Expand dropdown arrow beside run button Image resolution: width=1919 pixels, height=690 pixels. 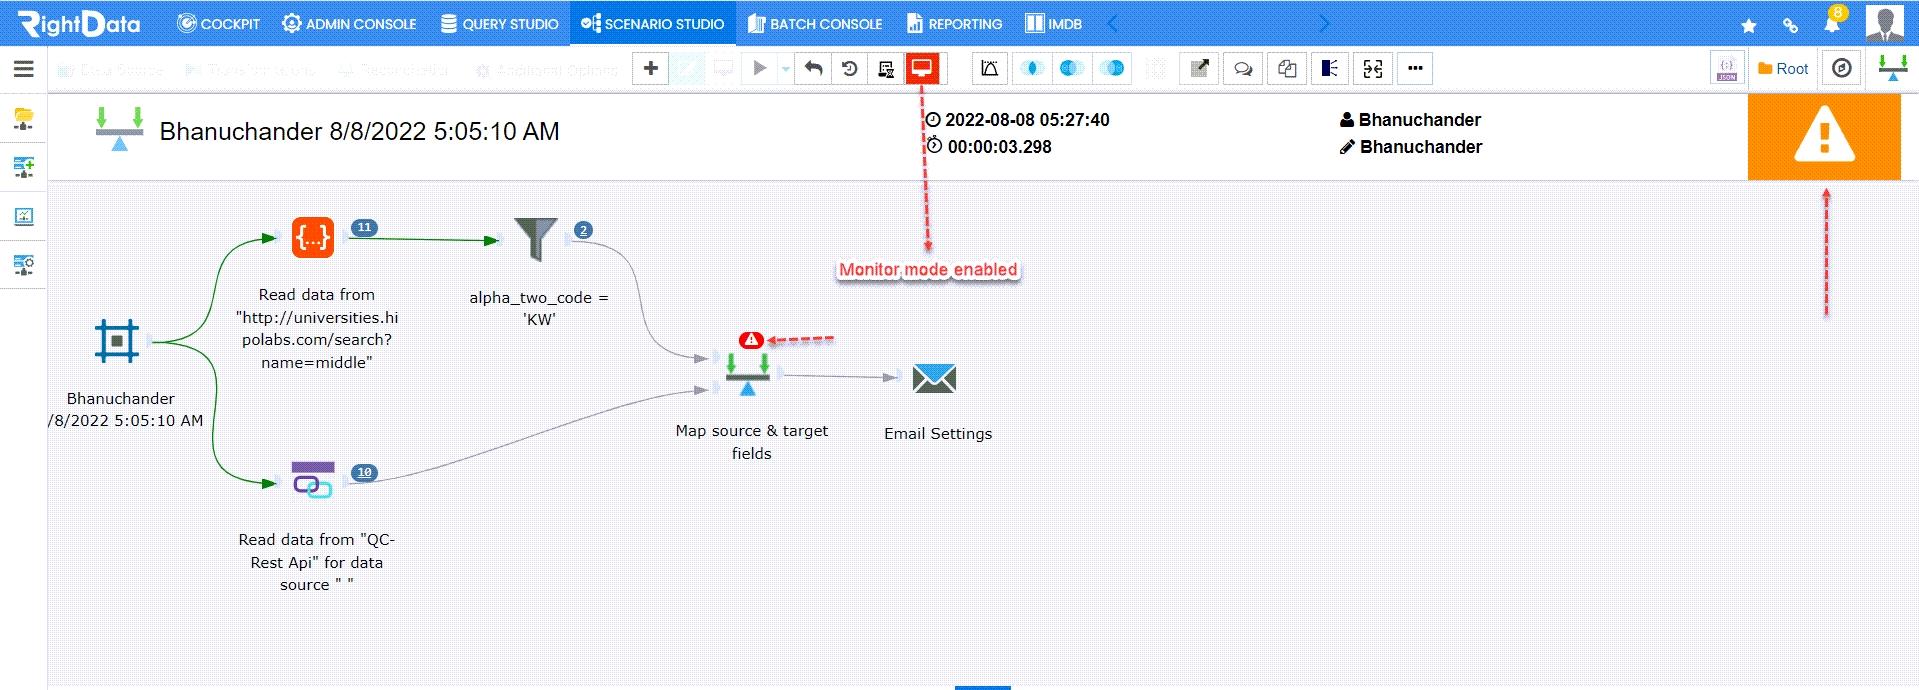(785, 69)
